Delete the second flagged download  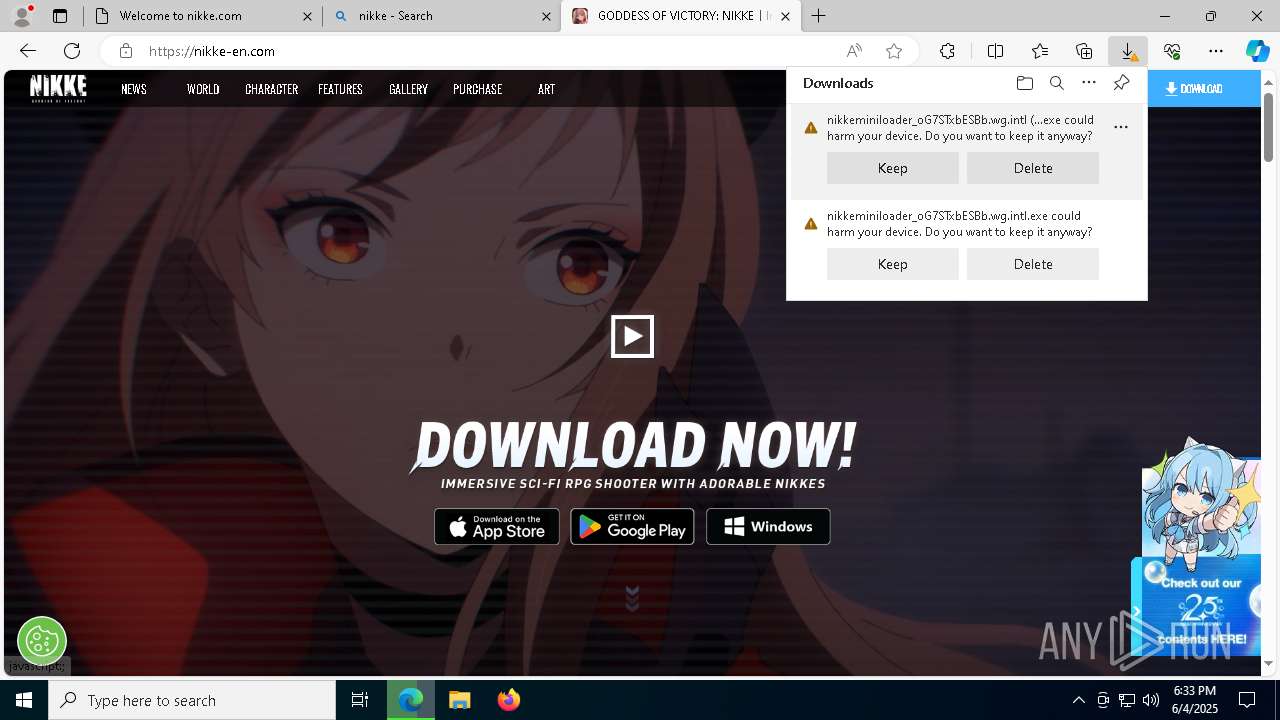[1033, 264]
